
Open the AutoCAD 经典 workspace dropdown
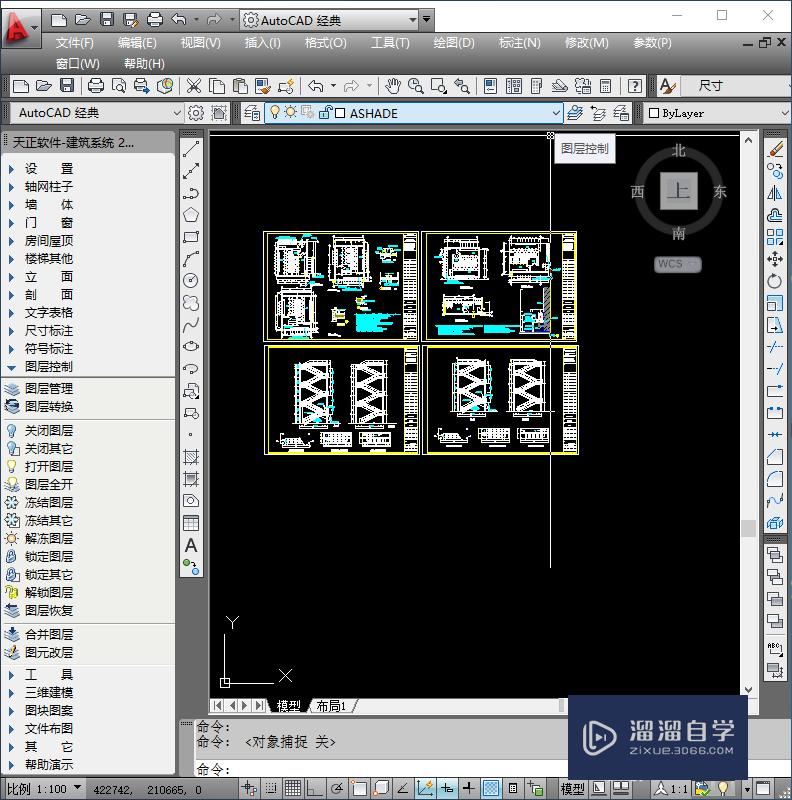(x=96, y=113)
